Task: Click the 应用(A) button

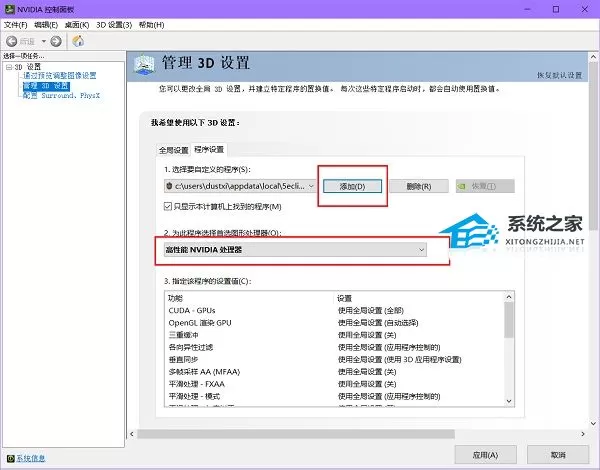Action: (485, 455)
